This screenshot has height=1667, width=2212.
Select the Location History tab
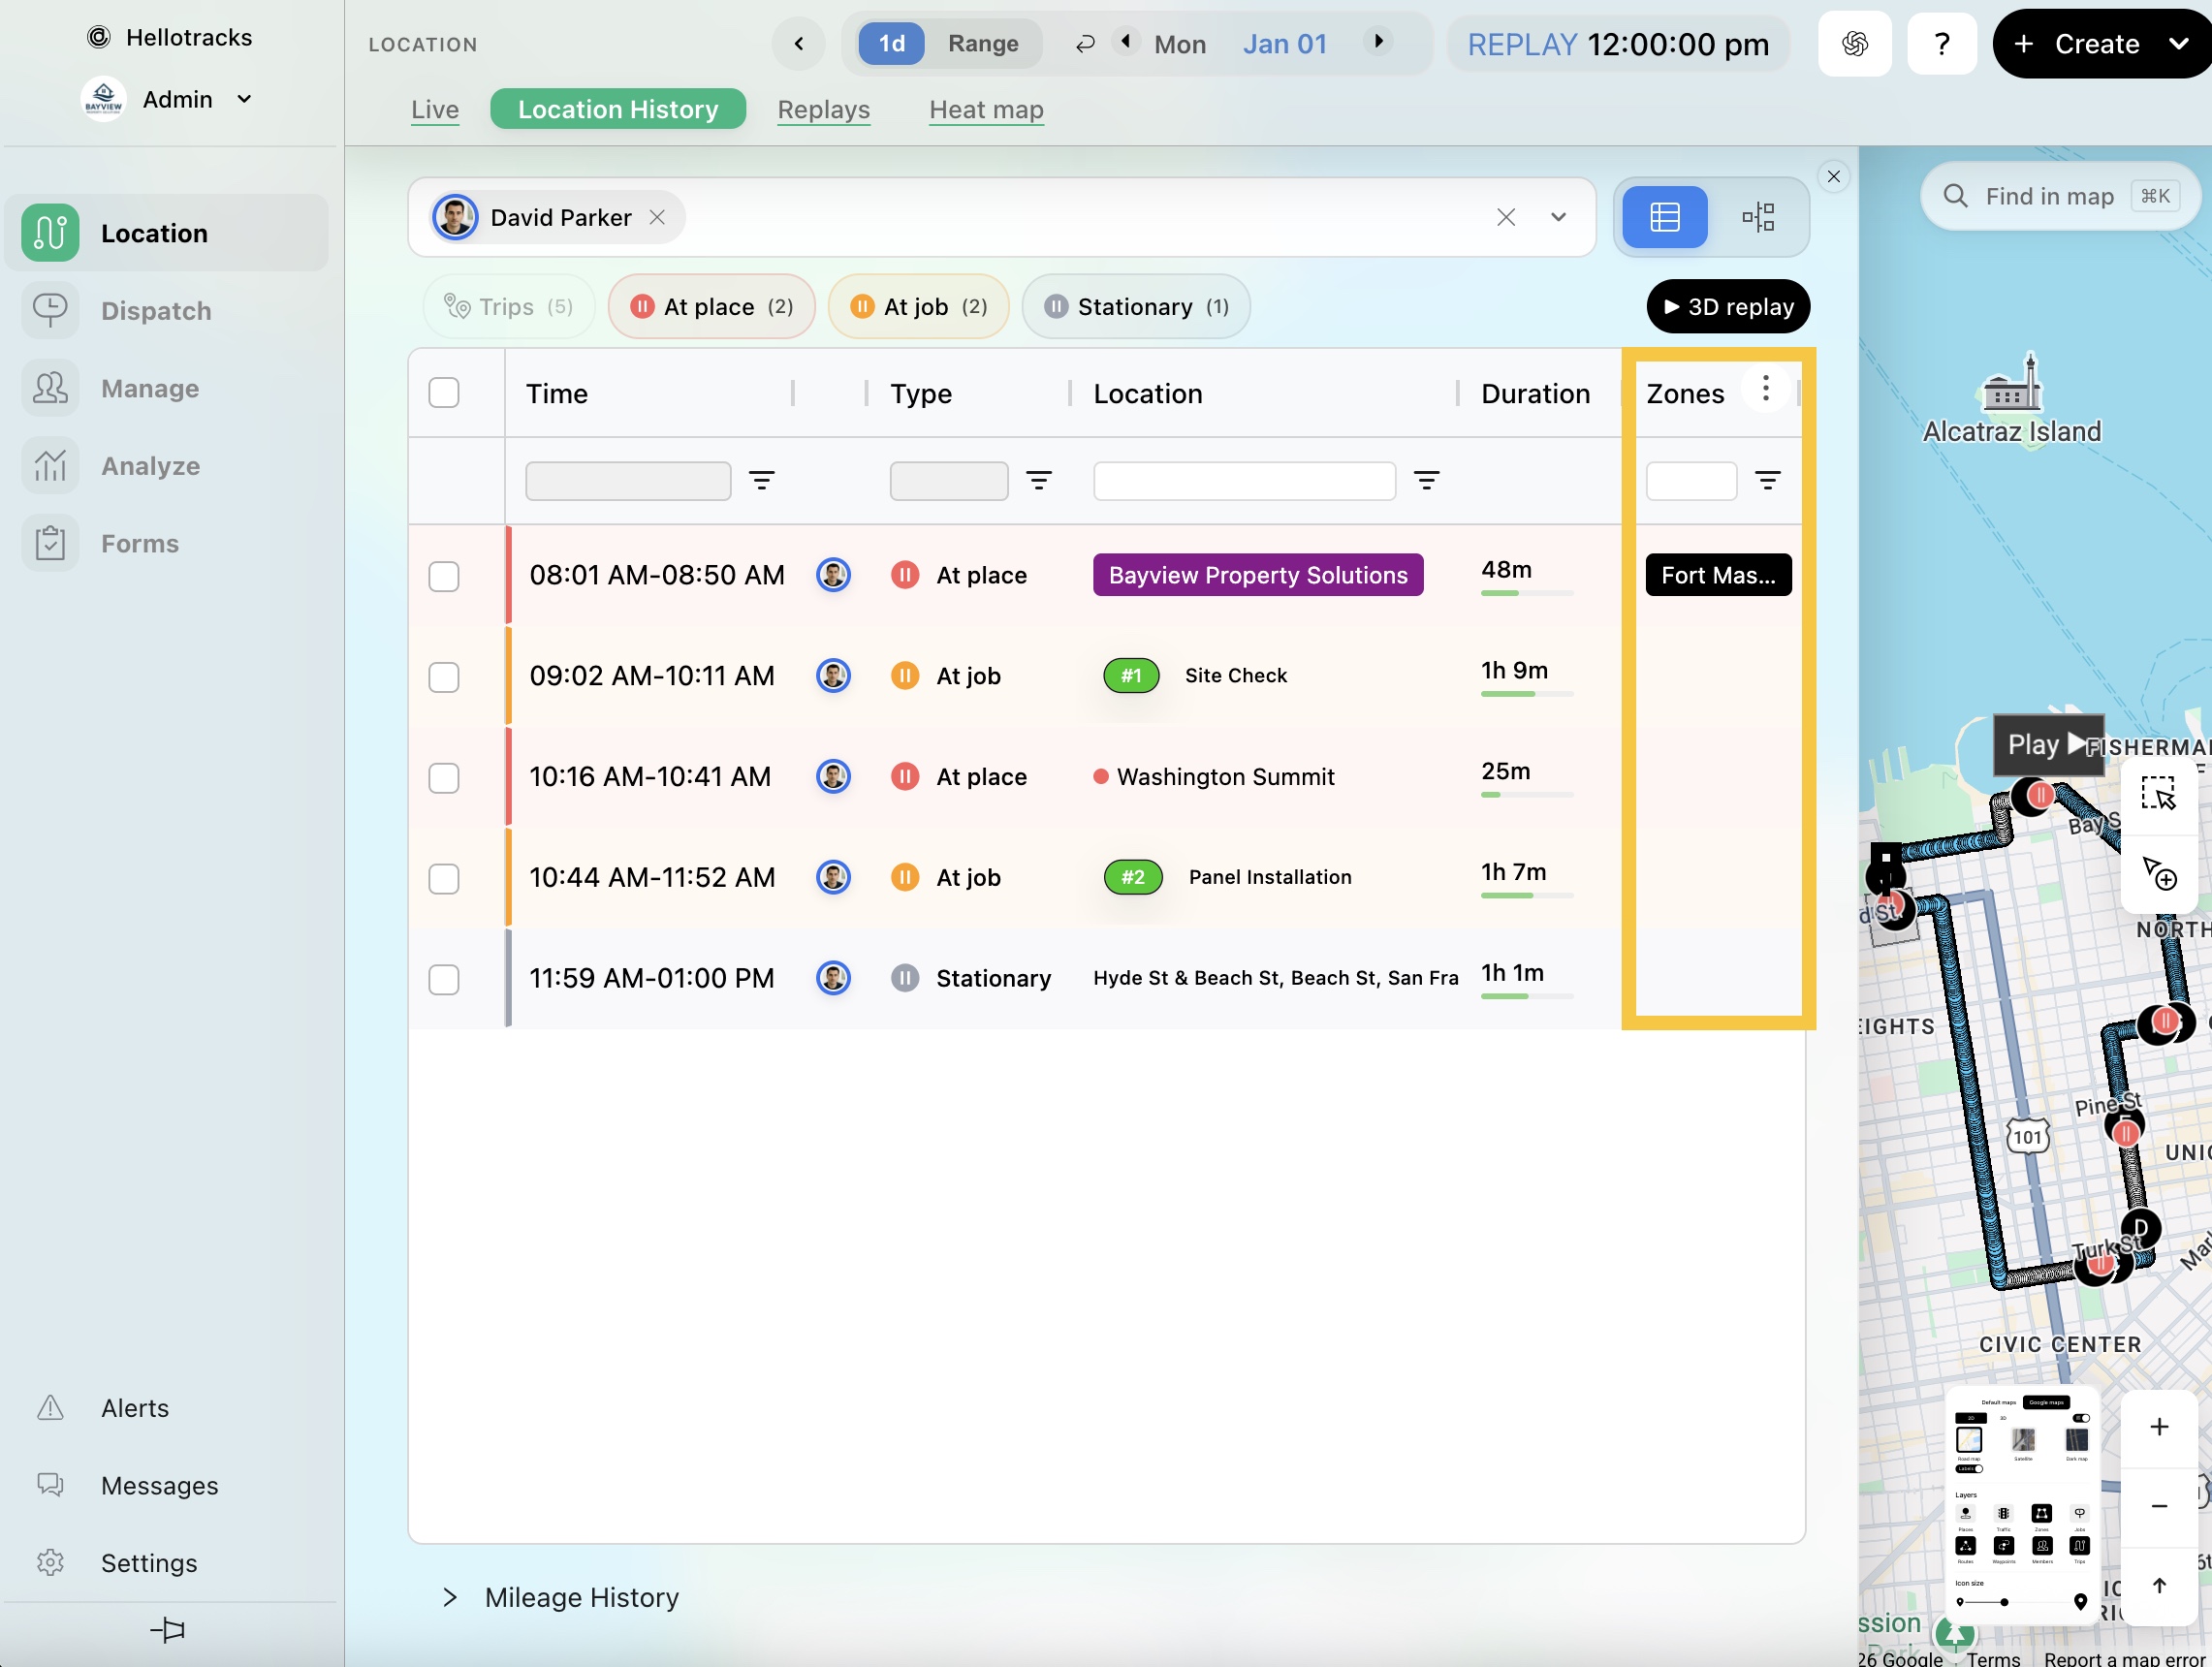click(618, 109)
